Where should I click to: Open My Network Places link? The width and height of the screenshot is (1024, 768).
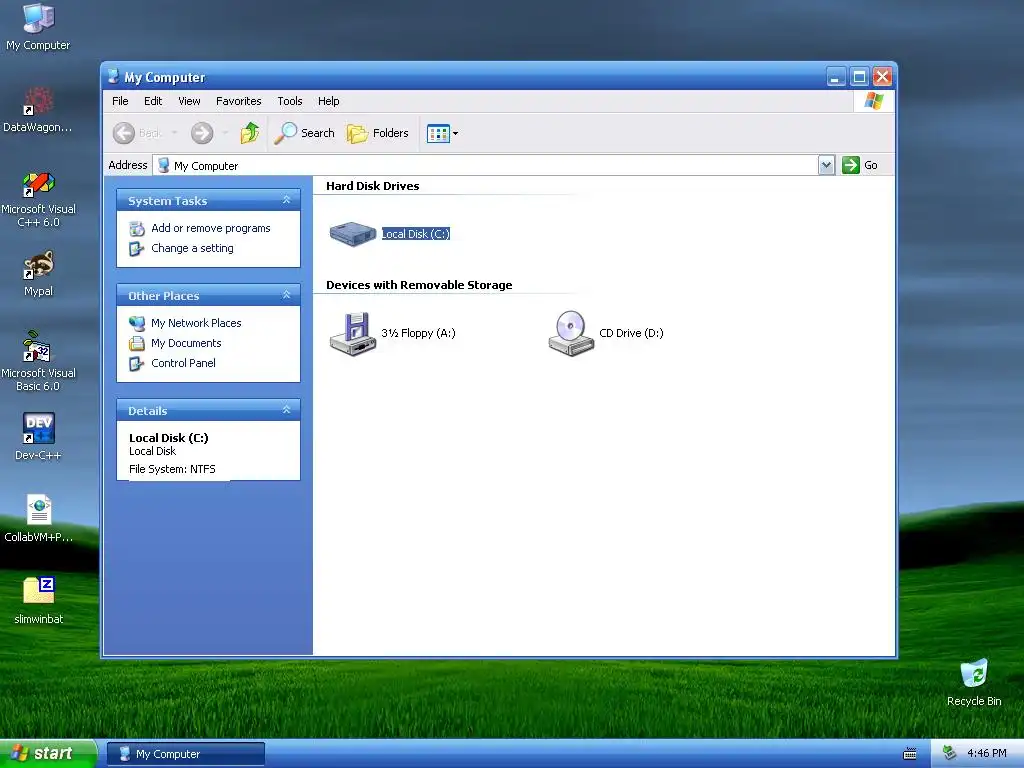pyautogui.click(x=196, y=323)
